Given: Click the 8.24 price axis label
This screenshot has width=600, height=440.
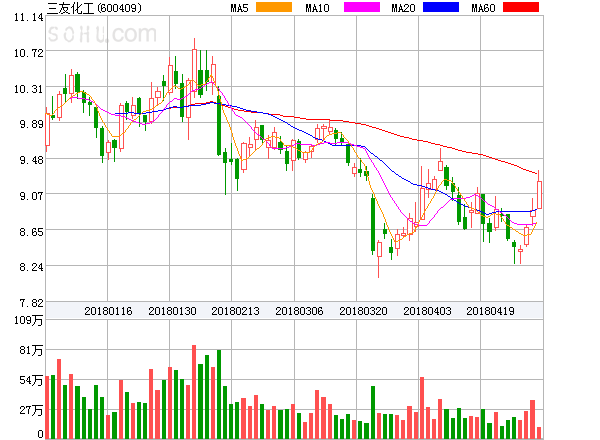Looking at the screenshot, I should 32,267.
